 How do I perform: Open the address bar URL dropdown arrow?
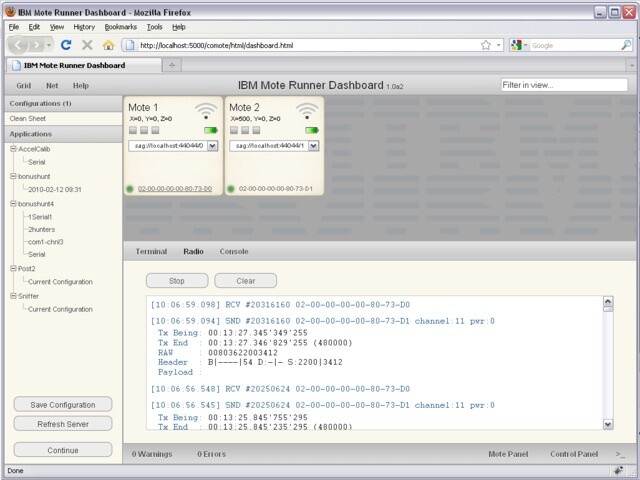[x=499, y=45]
